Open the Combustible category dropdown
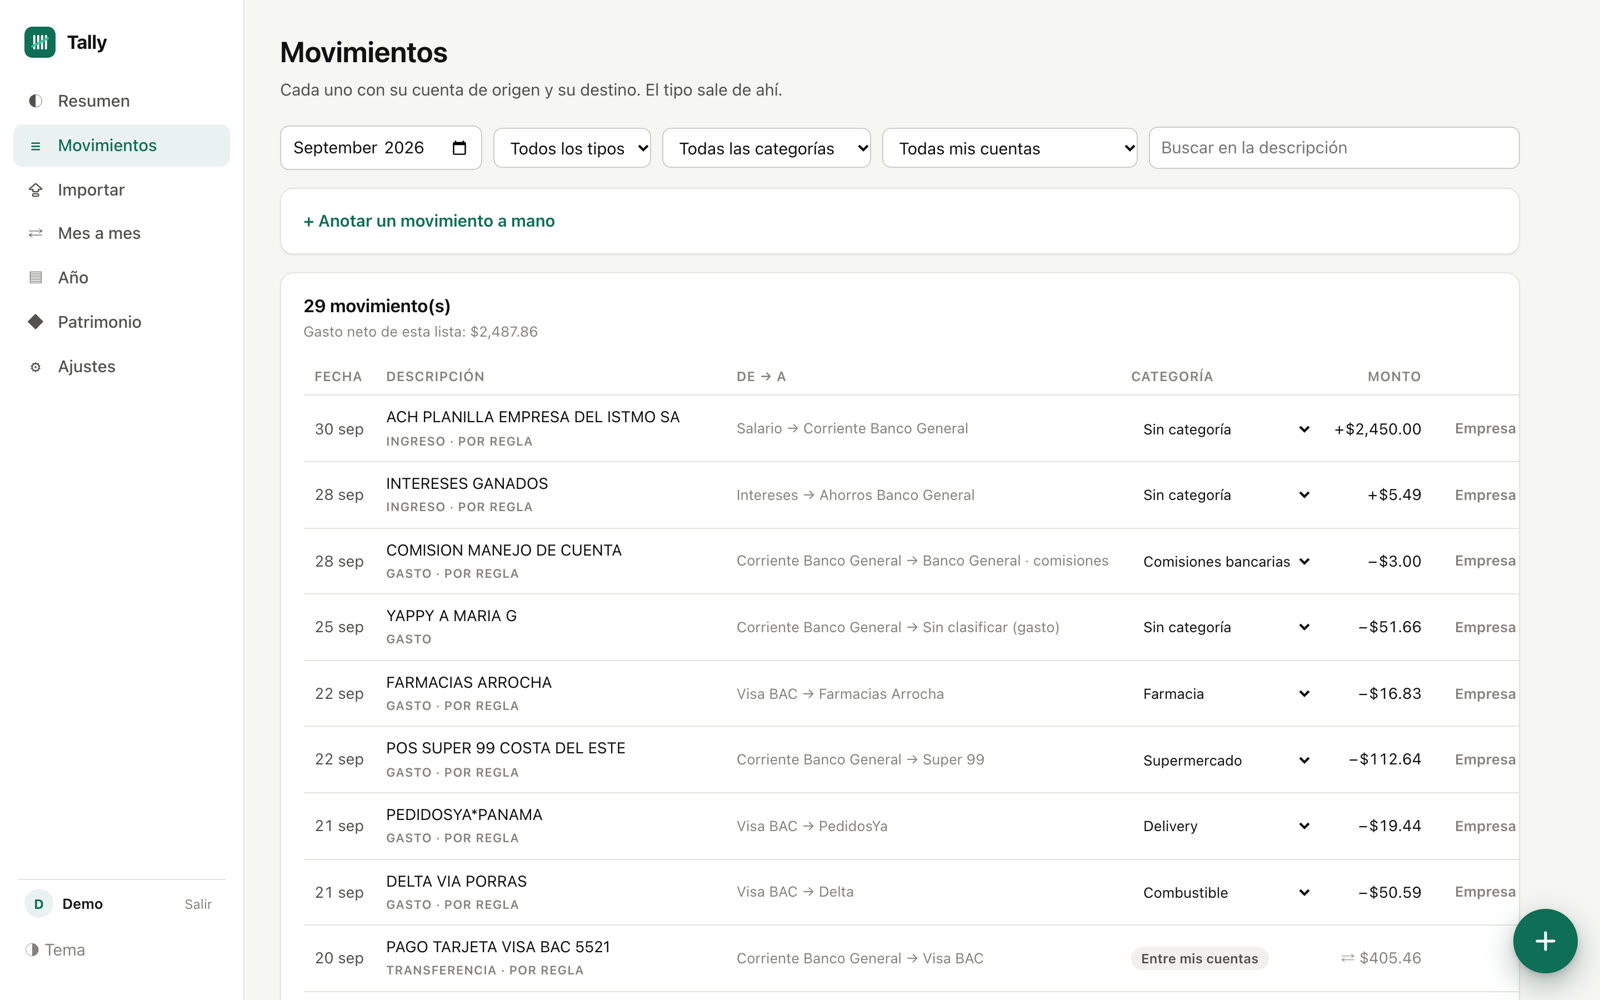This screenshot has height=1000, width=1600. pos(1226,893)
